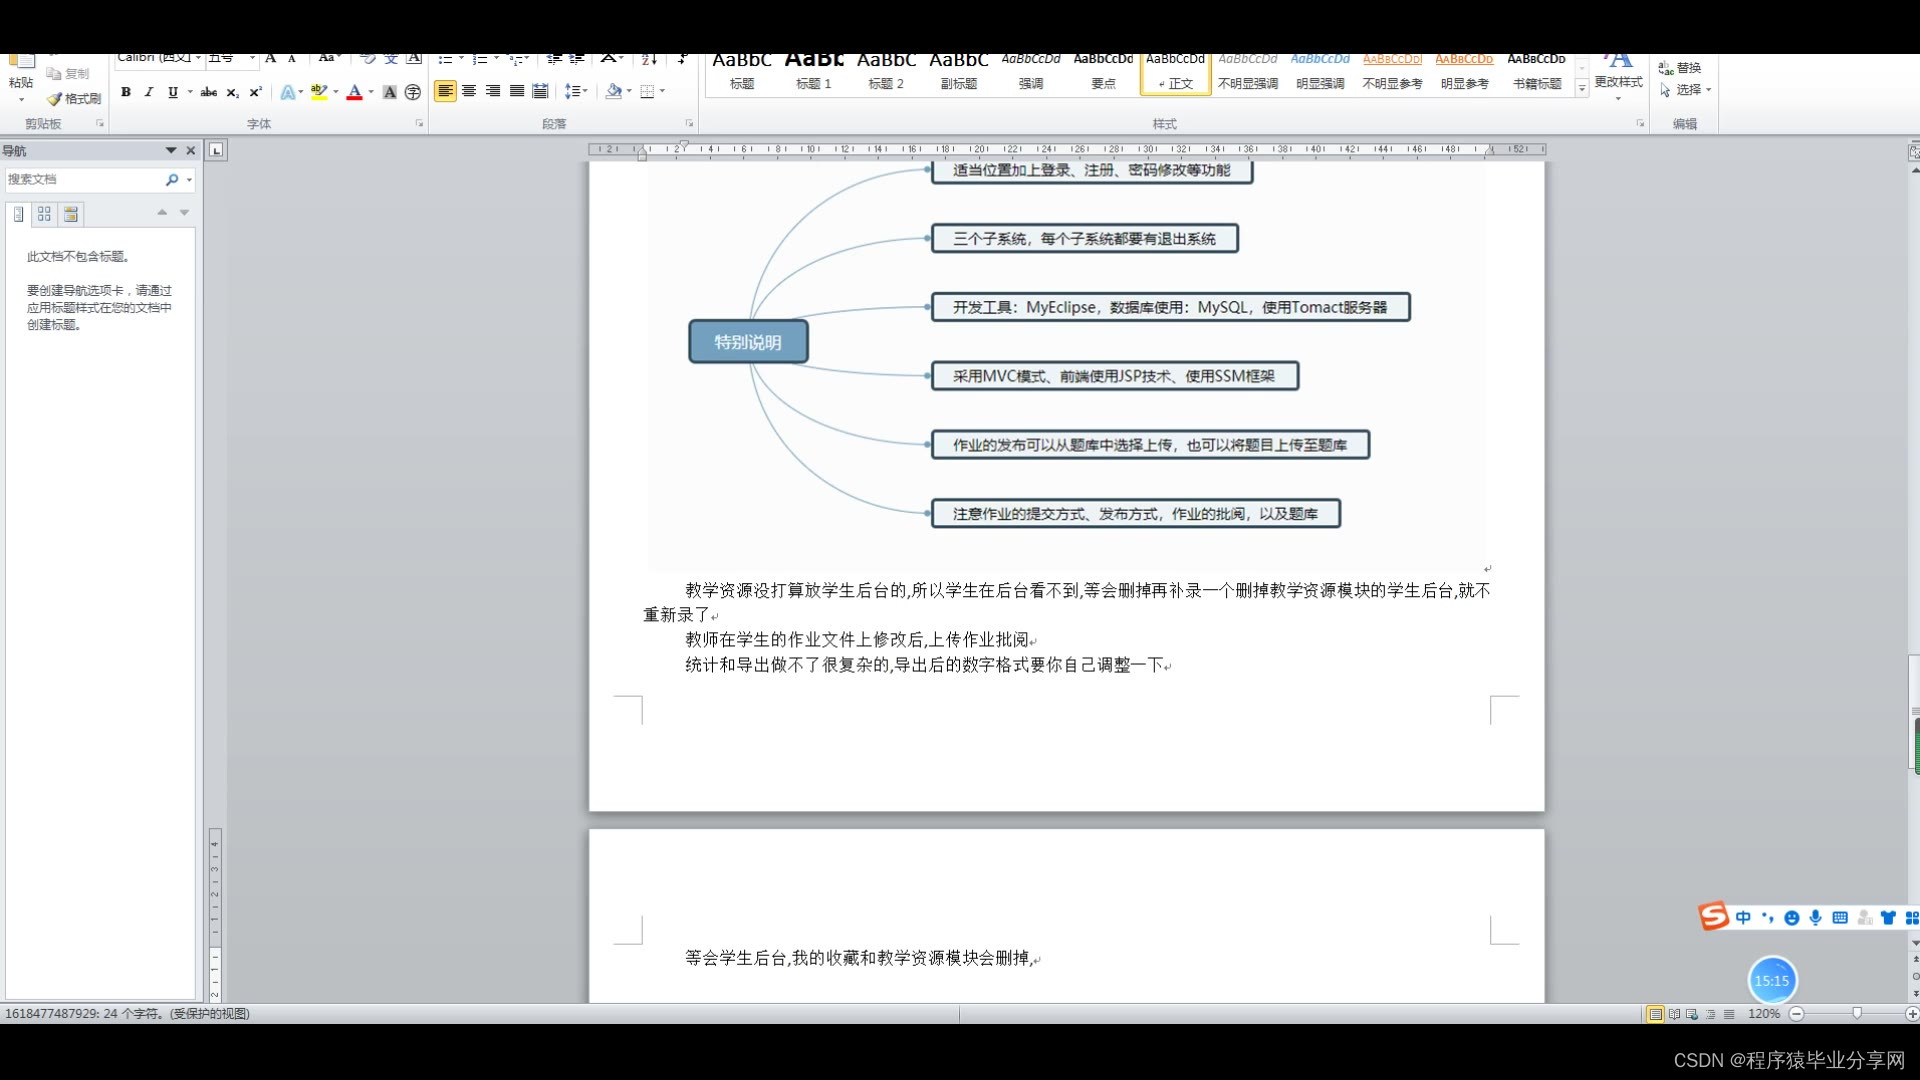Open the text highlight color dropdown
The image size is (1920, 1080).
pyautogui.click(x=336, y=92)
